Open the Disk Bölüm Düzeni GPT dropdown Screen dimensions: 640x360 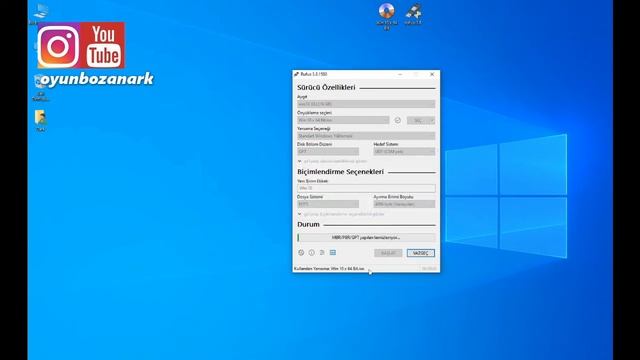tap(328, 151)
